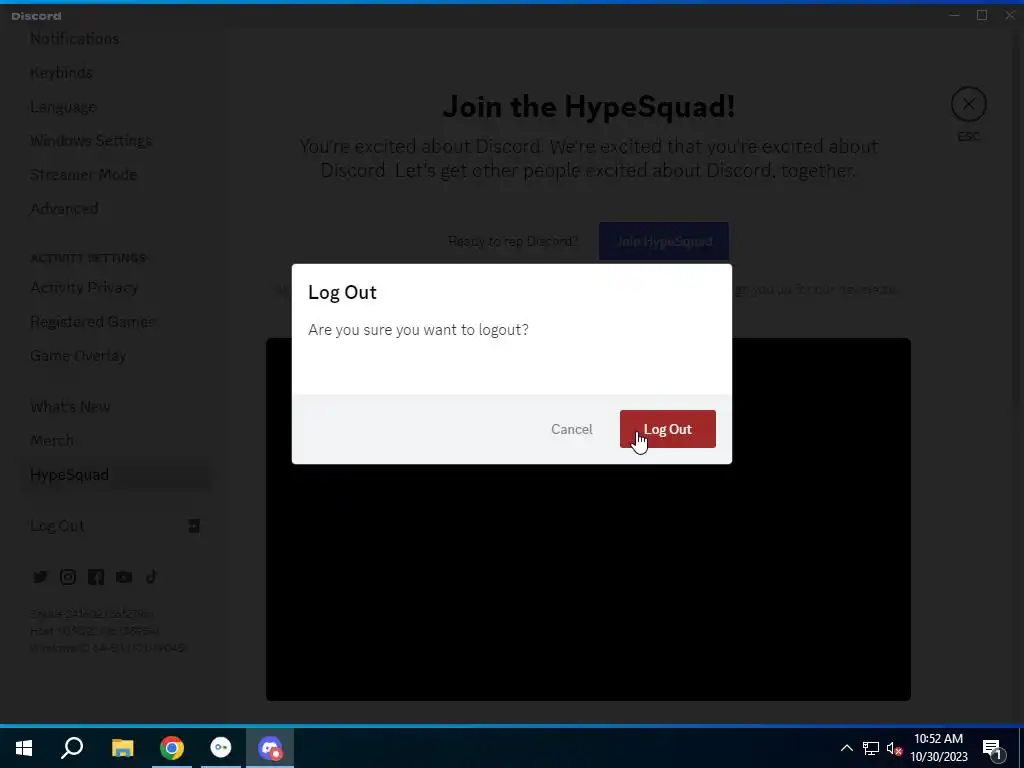Screen dimensions: 1024x768
Task: Show hidden system tray icons
Action: pos(846,748)
